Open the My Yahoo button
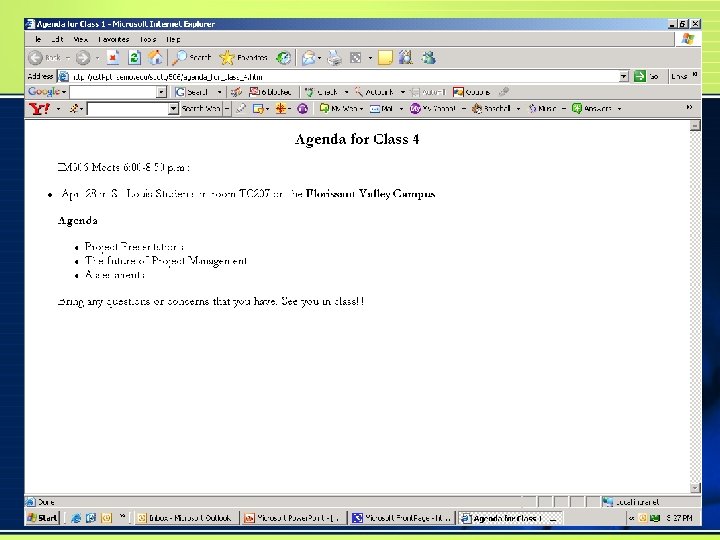 coord(433,109)
